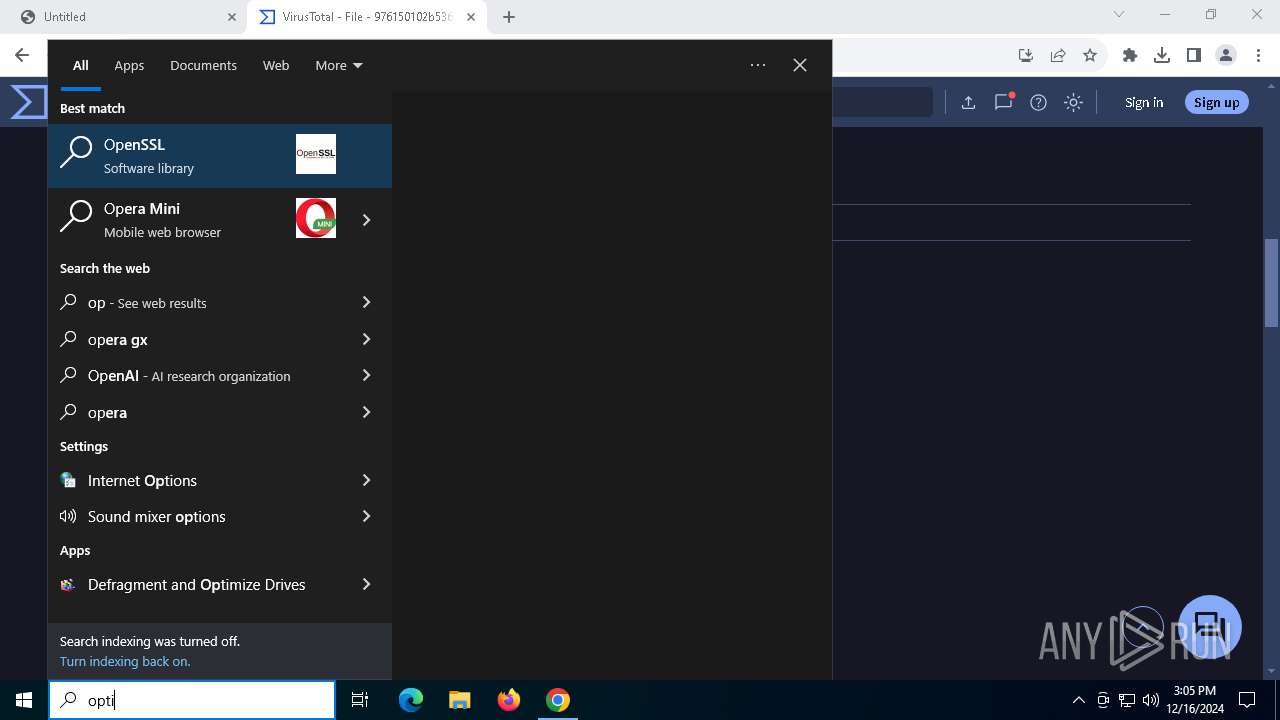
Task: Expand the Defragment and Optimize Drives arrow
Action: 366,584
